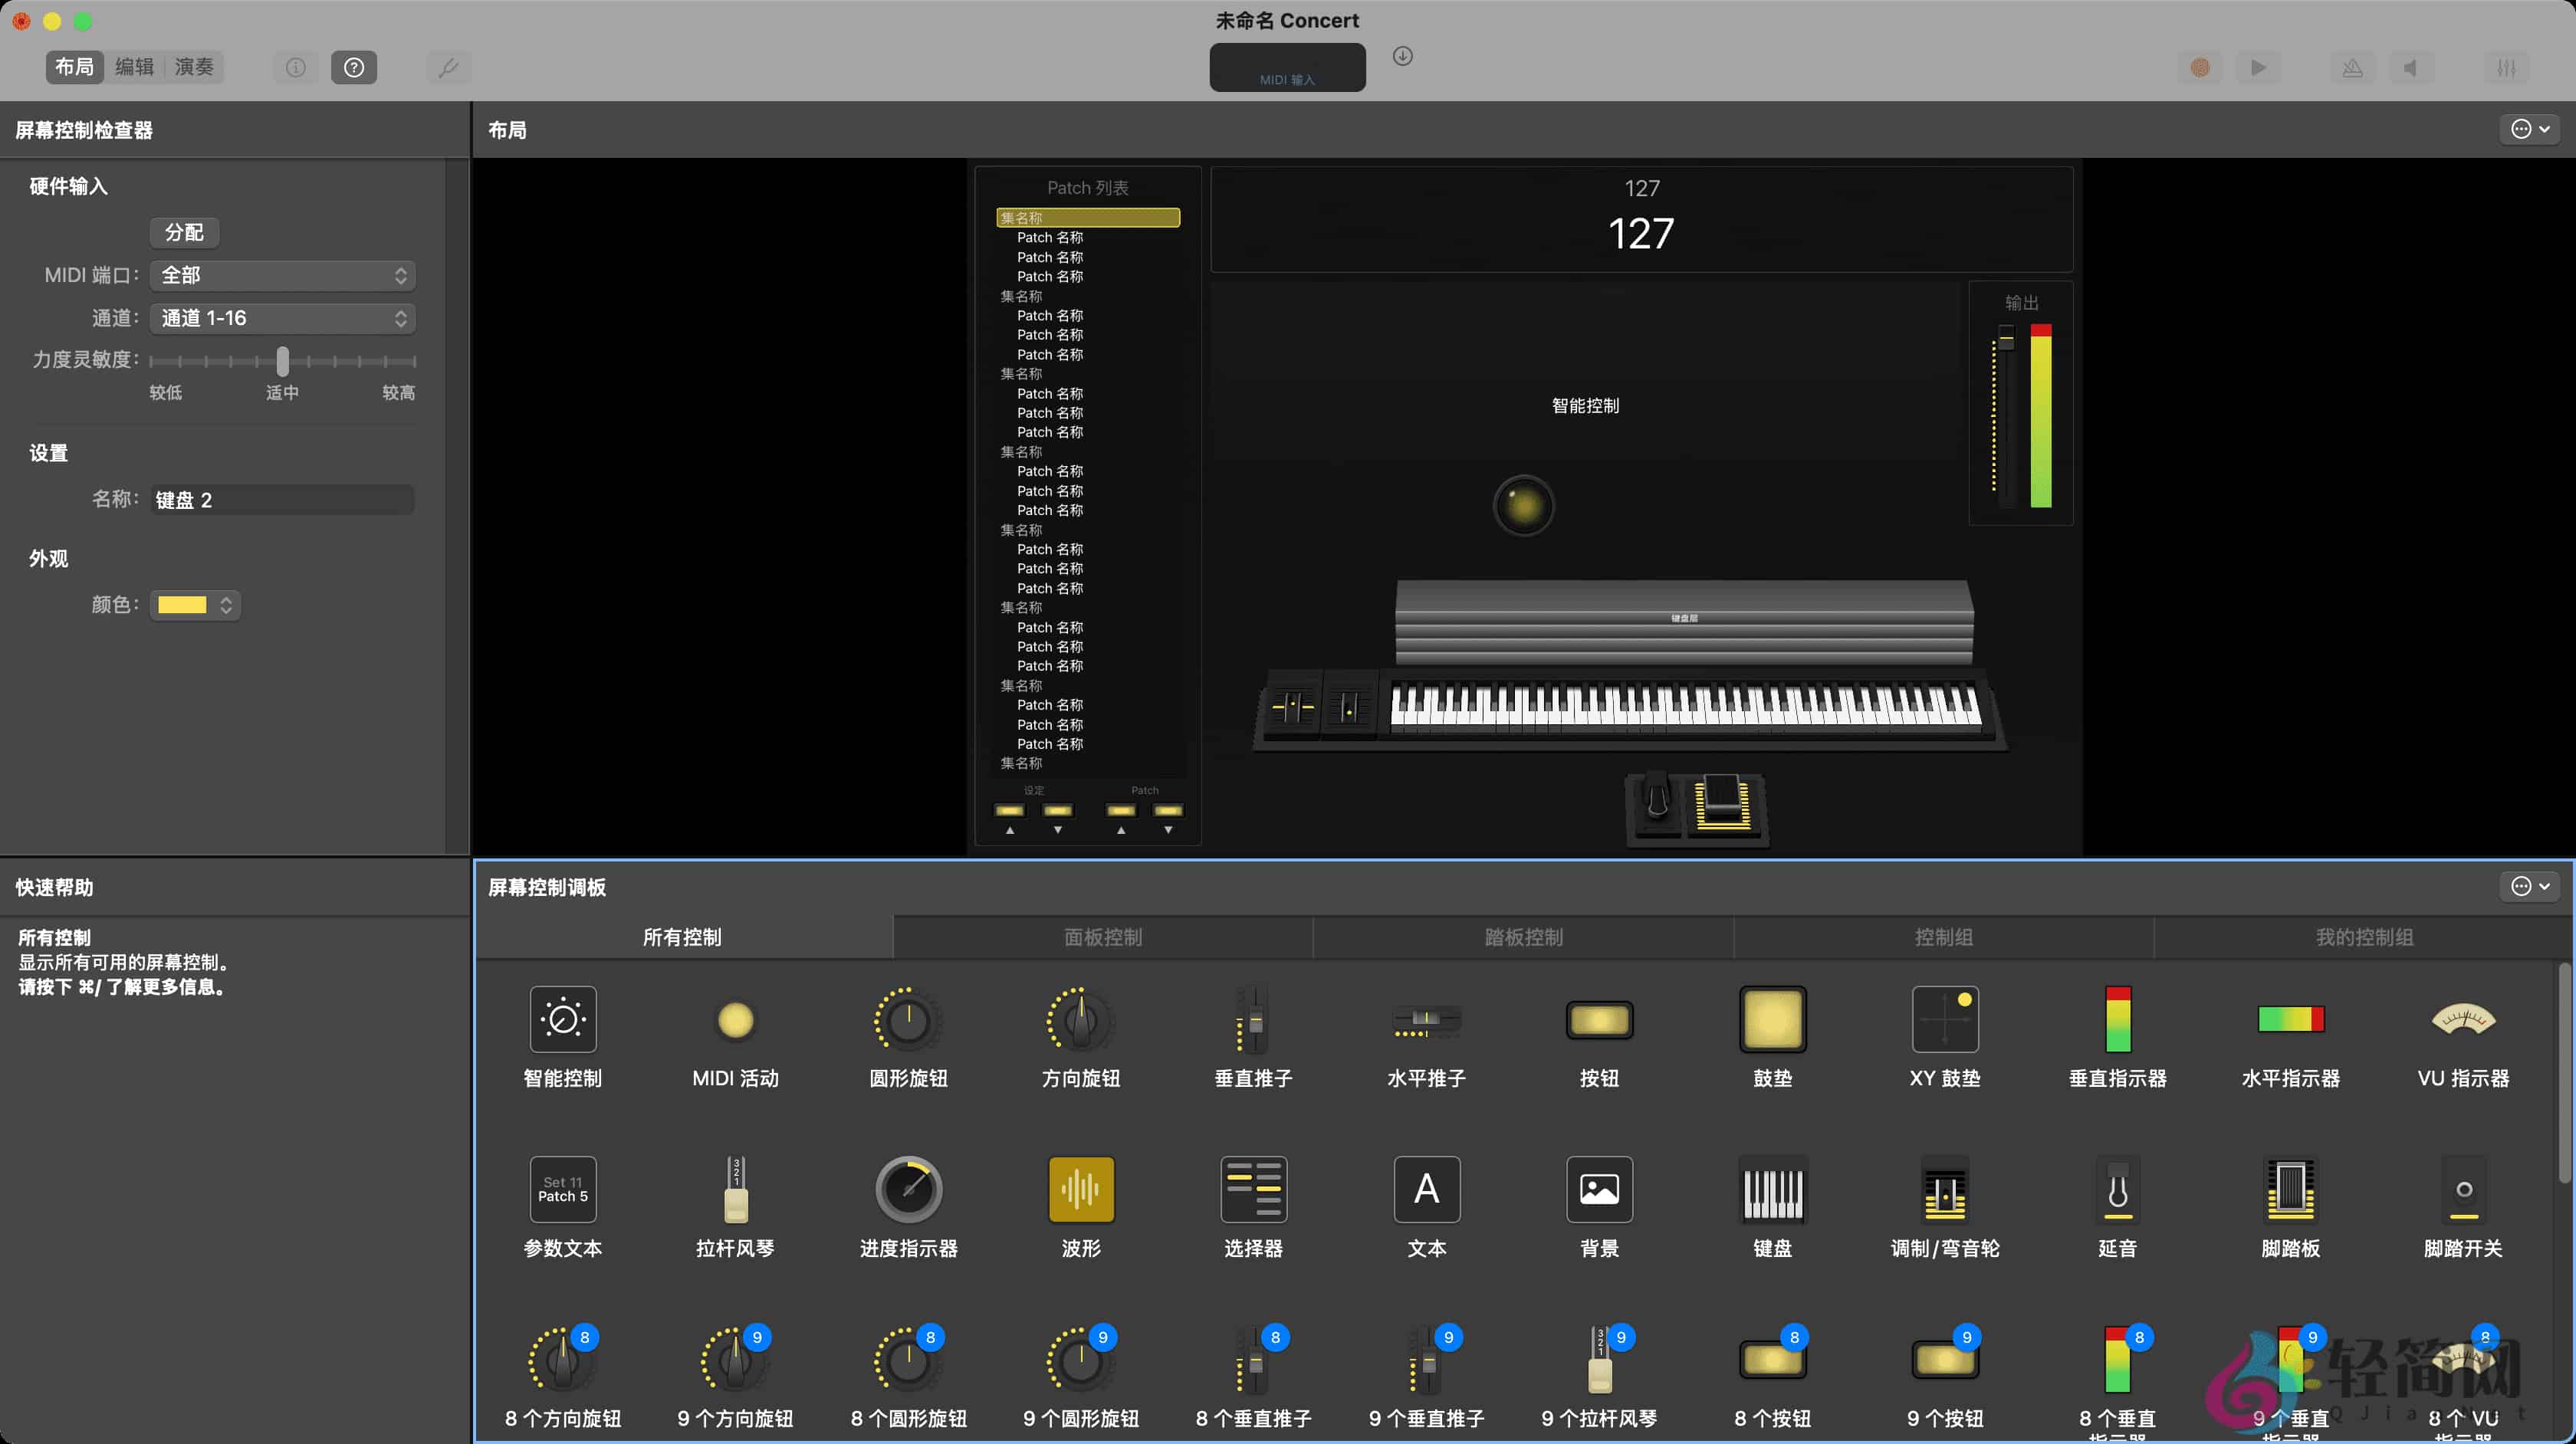Select the Smart Control (智能控制) palette icon
Screen dimensions: 2576x1444
coord(562,1019)
